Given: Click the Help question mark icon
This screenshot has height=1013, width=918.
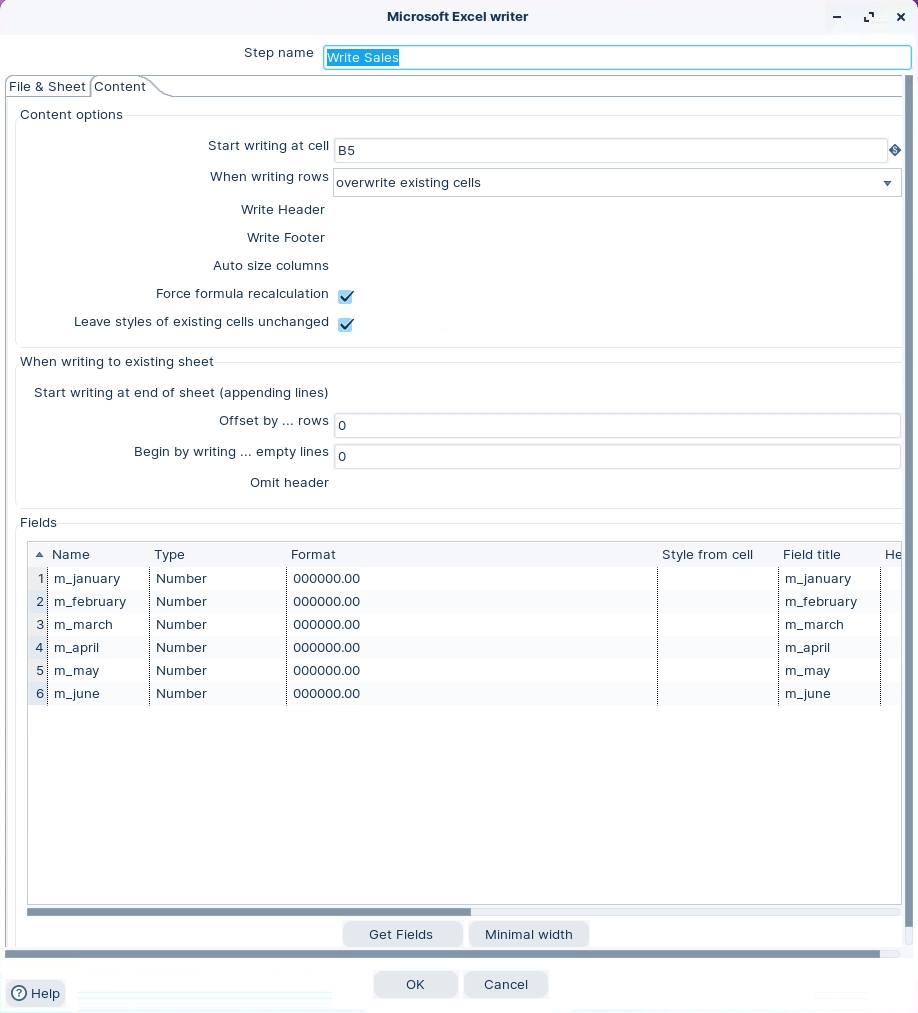Looking at the screenshot, I should pos(19,993).
